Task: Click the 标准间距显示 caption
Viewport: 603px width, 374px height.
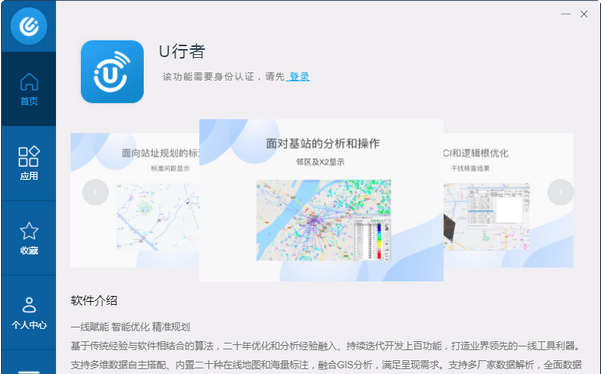Action: [170, 168]
